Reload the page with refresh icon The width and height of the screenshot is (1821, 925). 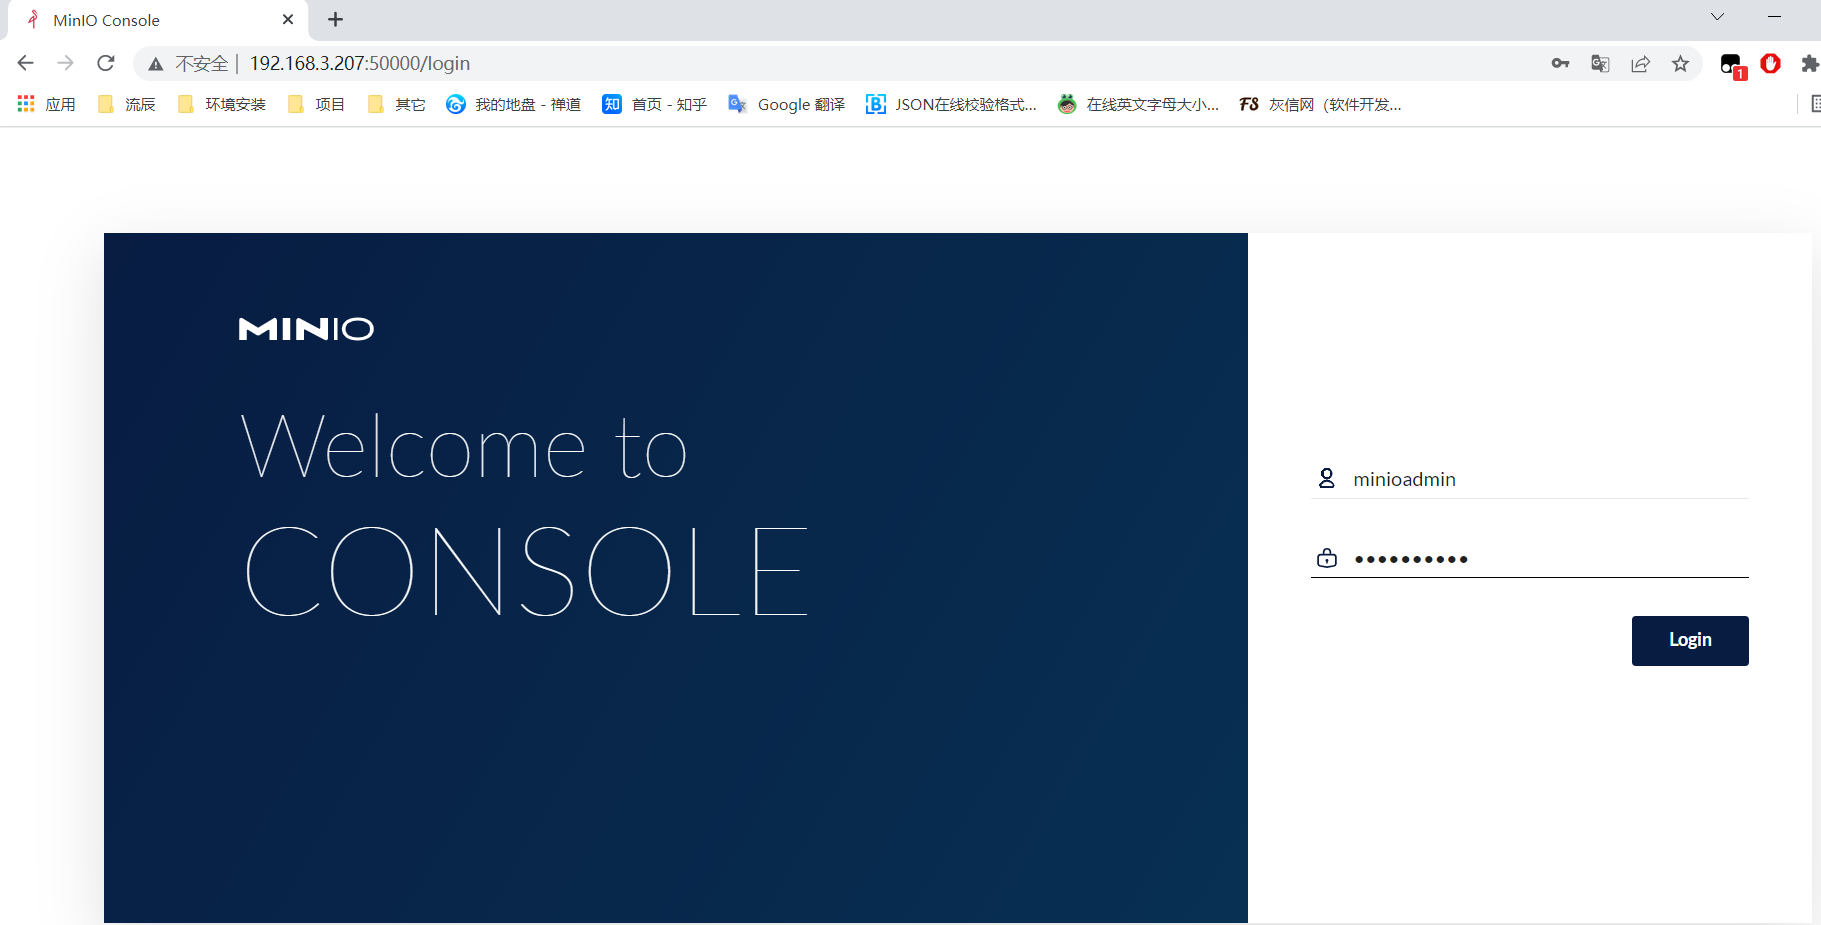(x=106, y=63)
